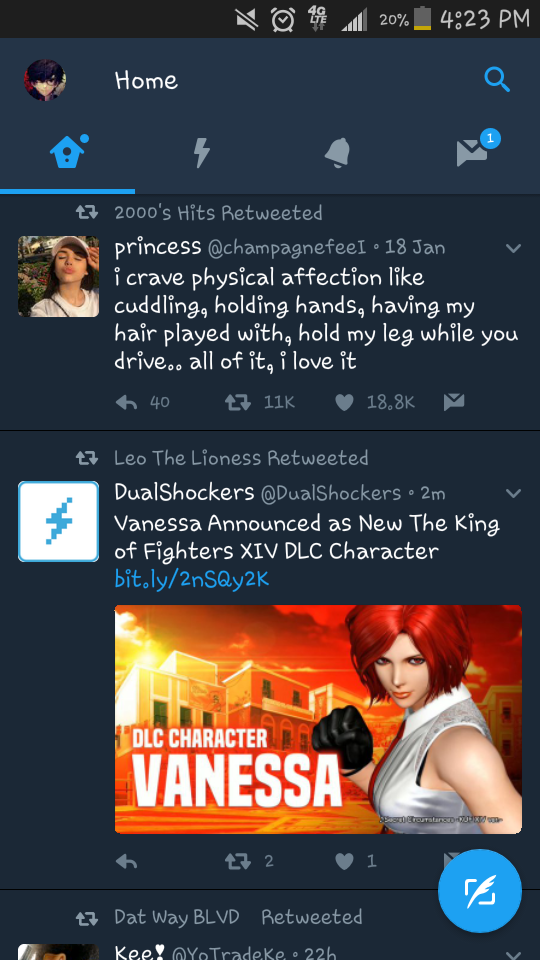
Task: Expand options chevron on DualShockers tweet
Action: pos(513,493)
